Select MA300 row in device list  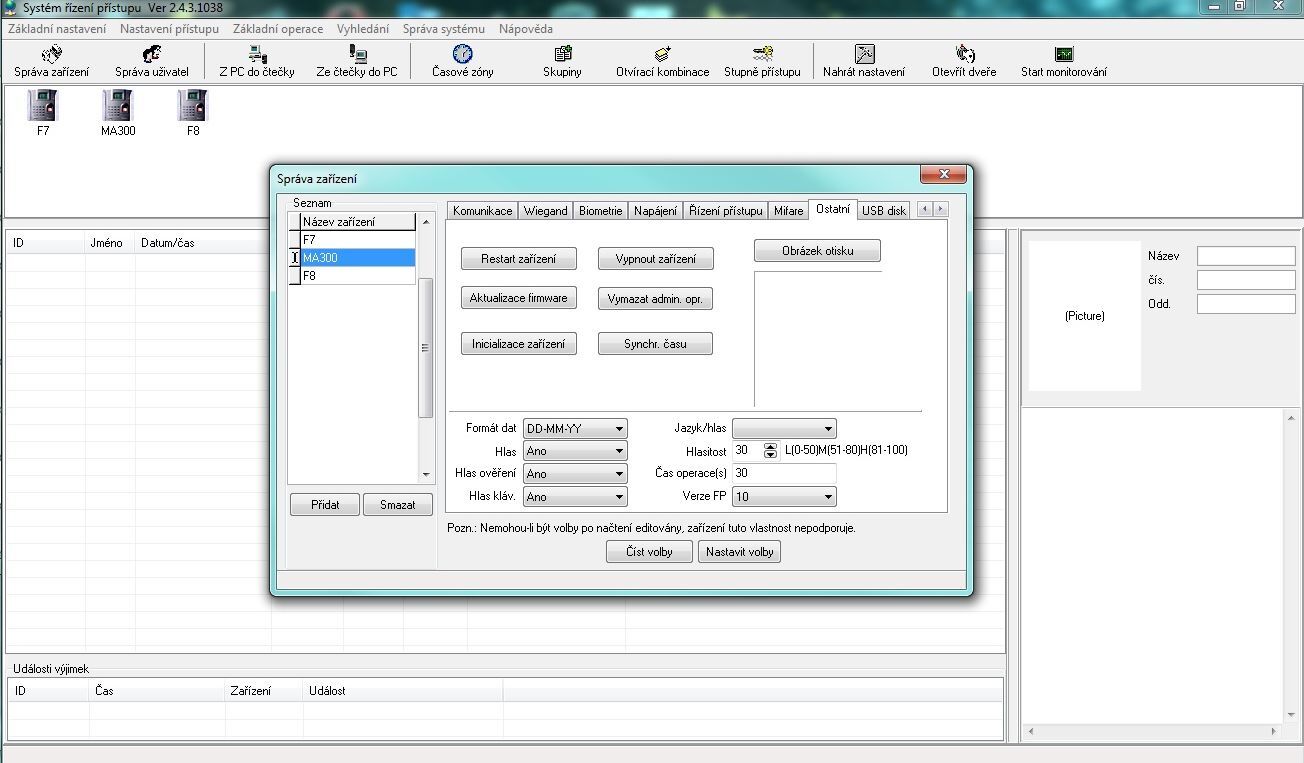tap(357, 258)
